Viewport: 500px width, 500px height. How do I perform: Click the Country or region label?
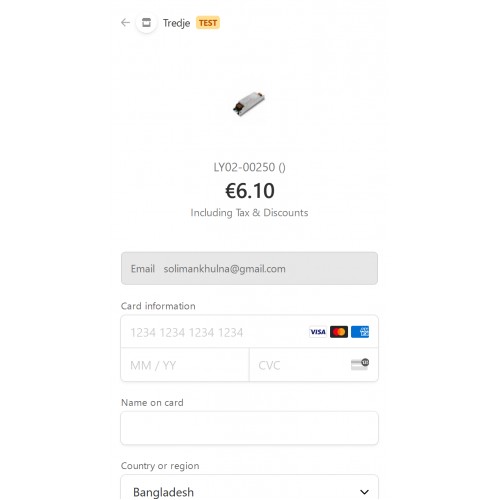click(160, 466)
